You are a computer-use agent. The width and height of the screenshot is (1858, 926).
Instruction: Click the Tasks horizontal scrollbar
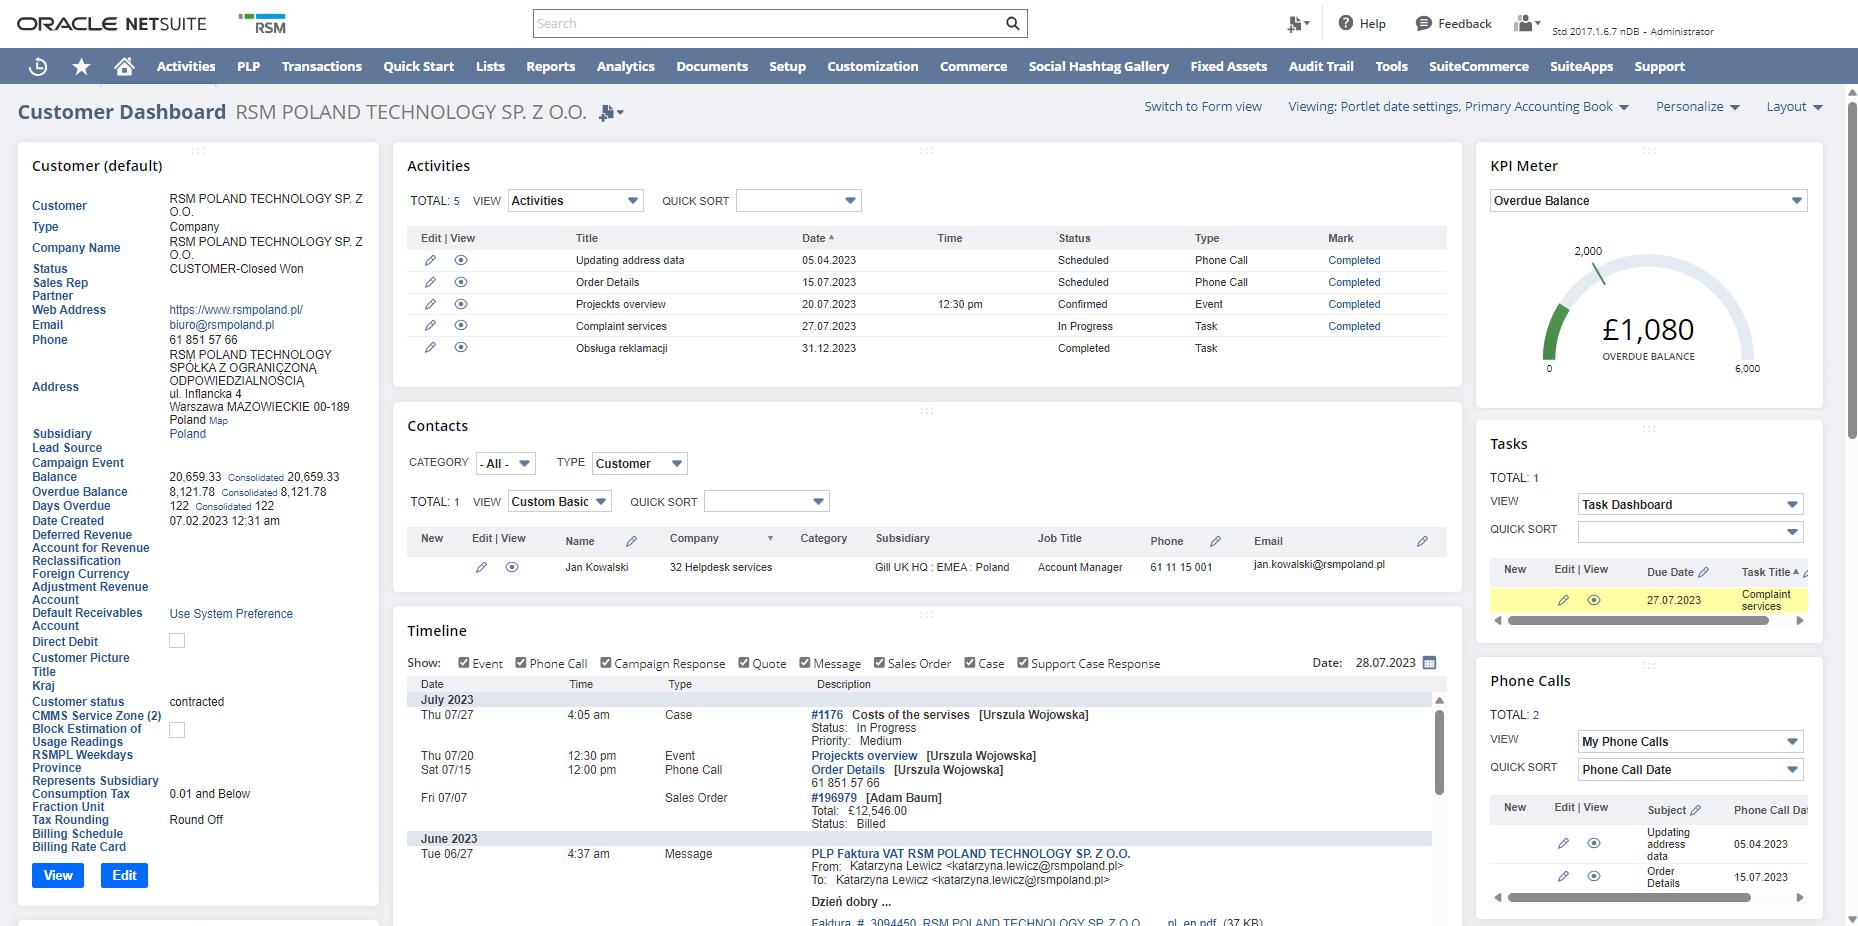click(1637, 621)
